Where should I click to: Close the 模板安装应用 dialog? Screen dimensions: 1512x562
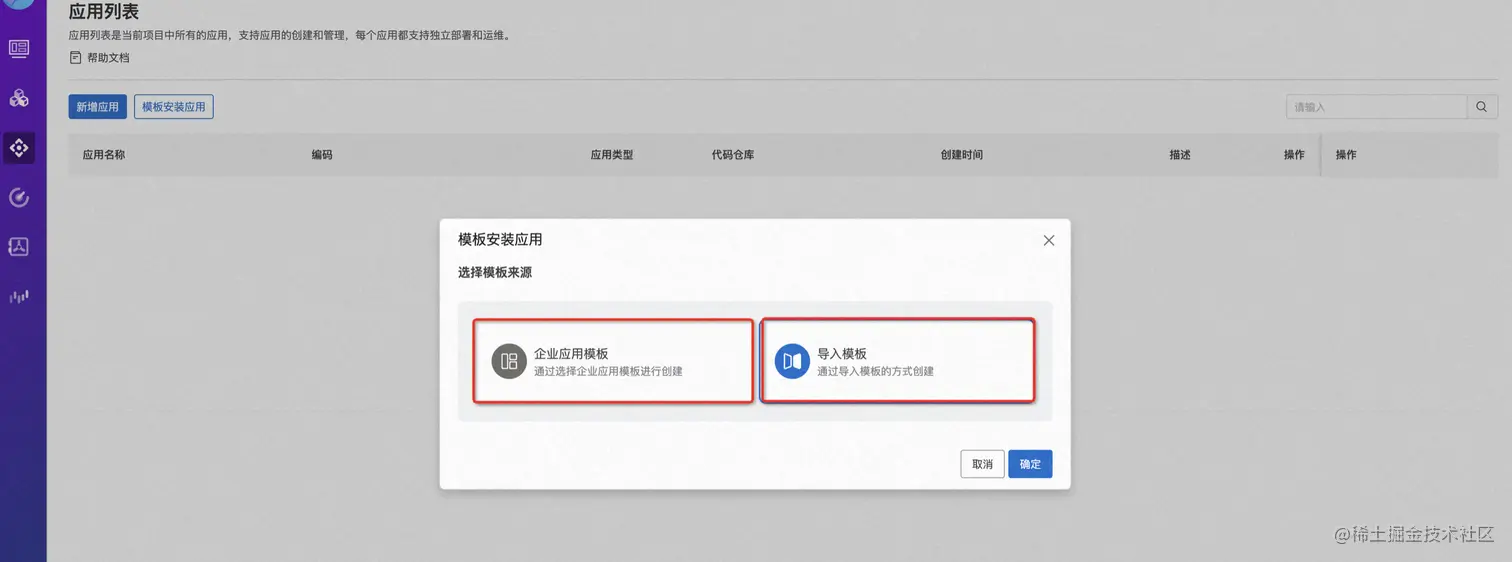[x=1049, y=241]
